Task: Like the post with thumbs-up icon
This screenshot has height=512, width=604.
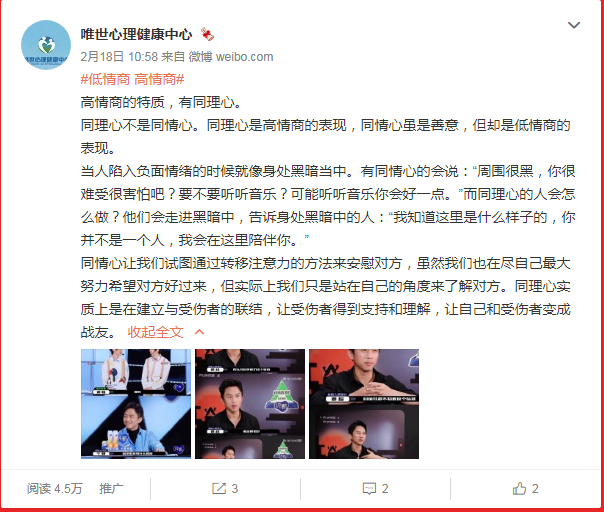Action: [x=519, y=488]
